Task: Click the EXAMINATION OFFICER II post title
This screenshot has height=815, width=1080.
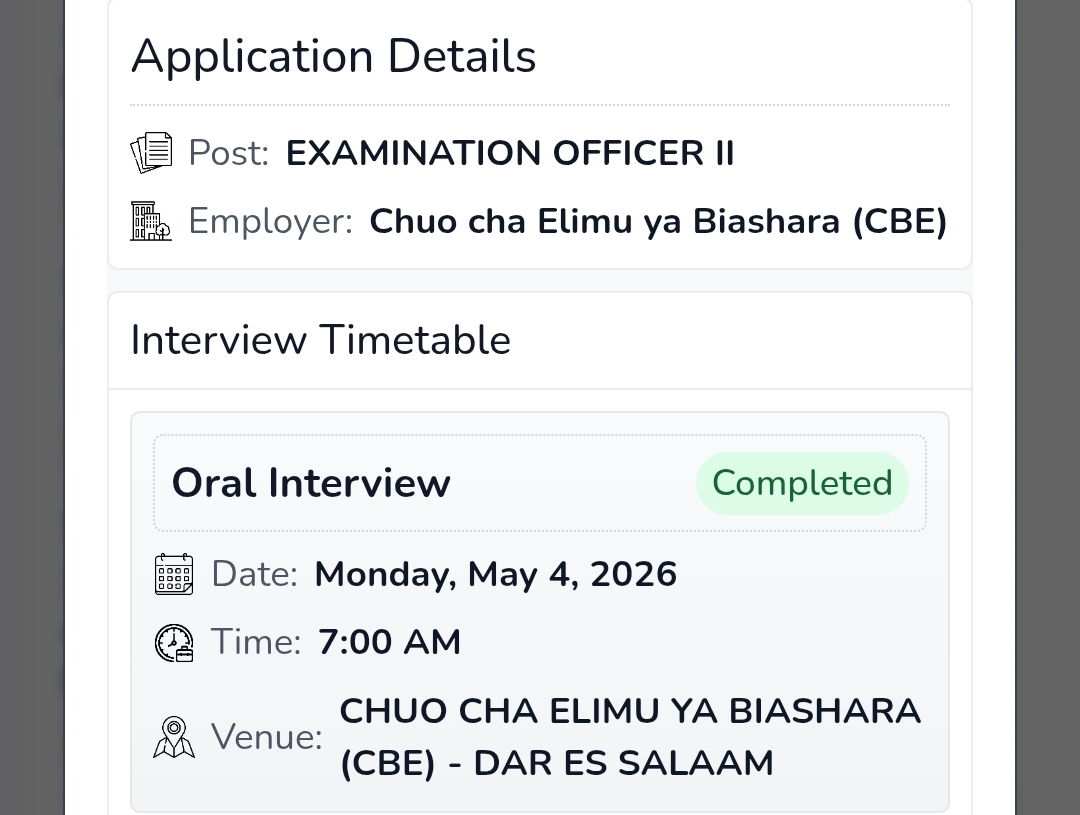Action: (510, 153)
